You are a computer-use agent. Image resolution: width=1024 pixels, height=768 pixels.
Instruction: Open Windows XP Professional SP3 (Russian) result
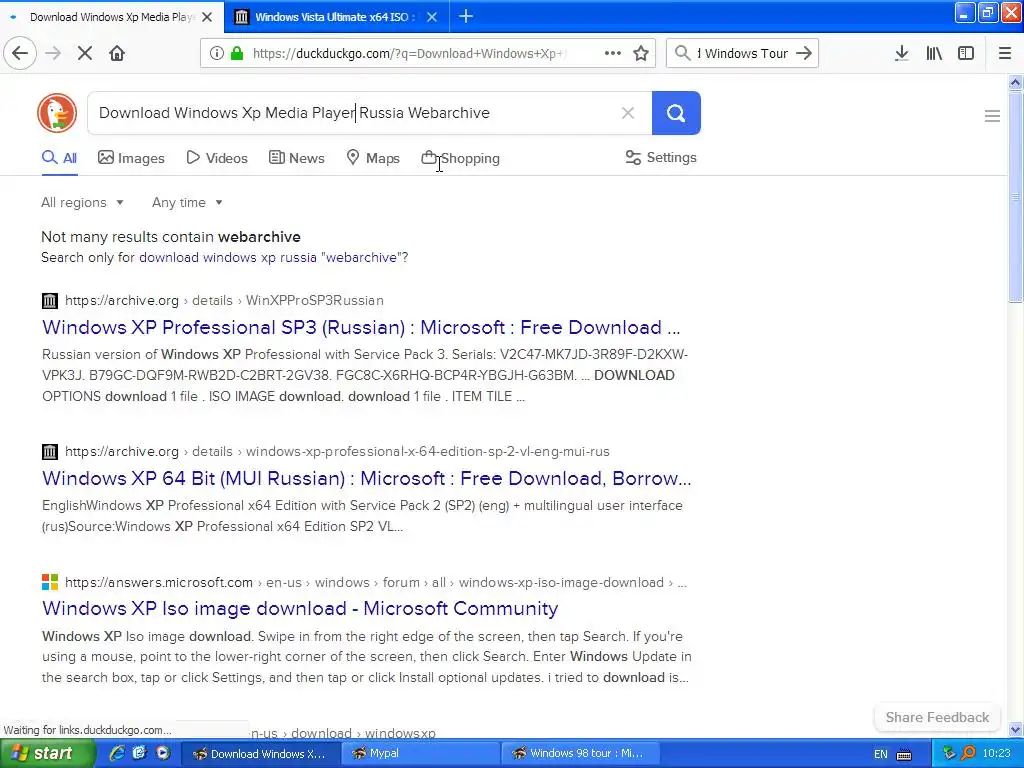(x=361, y=327)
